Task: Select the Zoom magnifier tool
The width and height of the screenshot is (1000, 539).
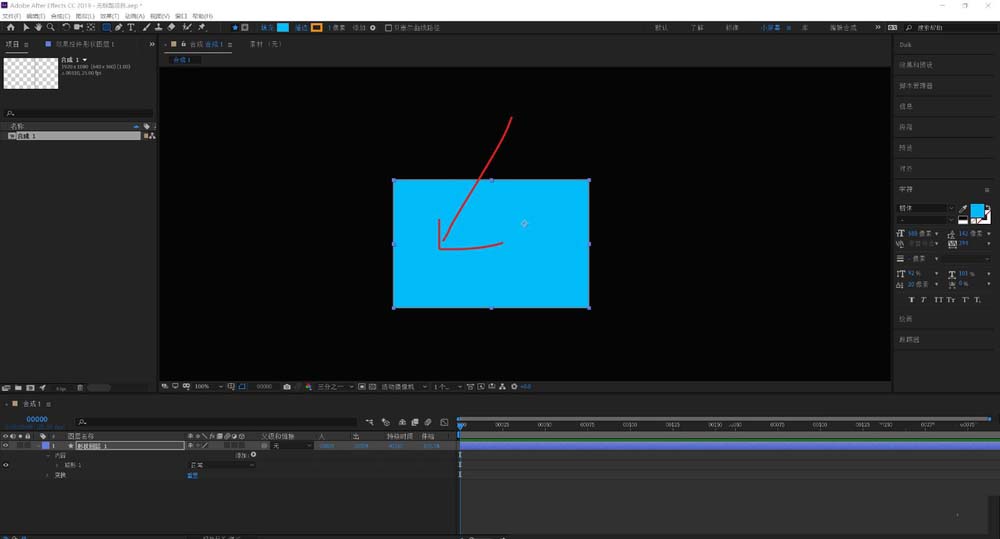Action: 50,27
